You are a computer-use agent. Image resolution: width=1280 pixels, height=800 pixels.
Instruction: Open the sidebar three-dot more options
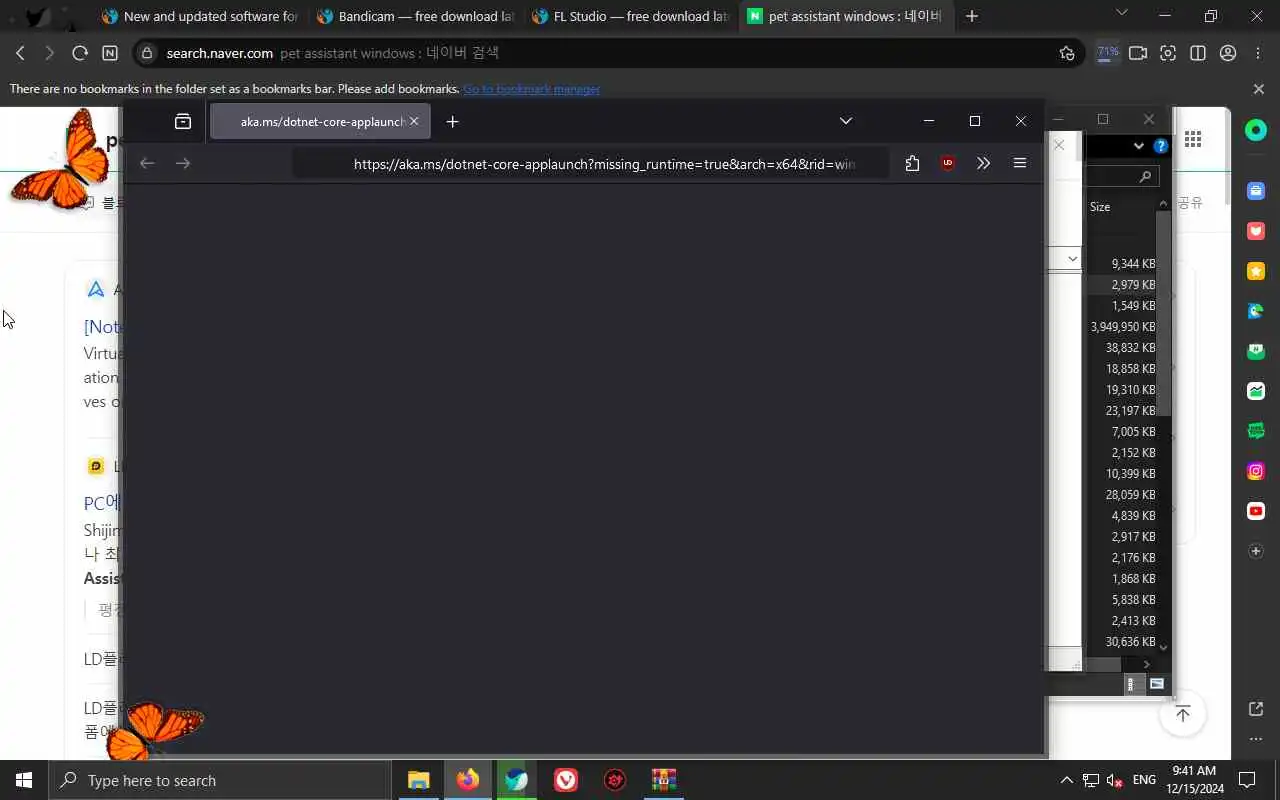pos(1256,740)
